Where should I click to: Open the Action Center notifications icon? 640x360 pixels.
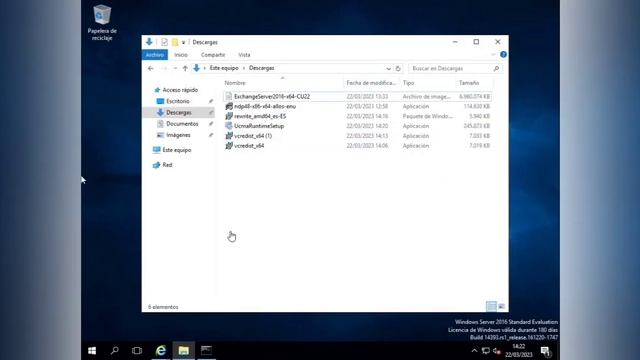(x=546, y=351)
